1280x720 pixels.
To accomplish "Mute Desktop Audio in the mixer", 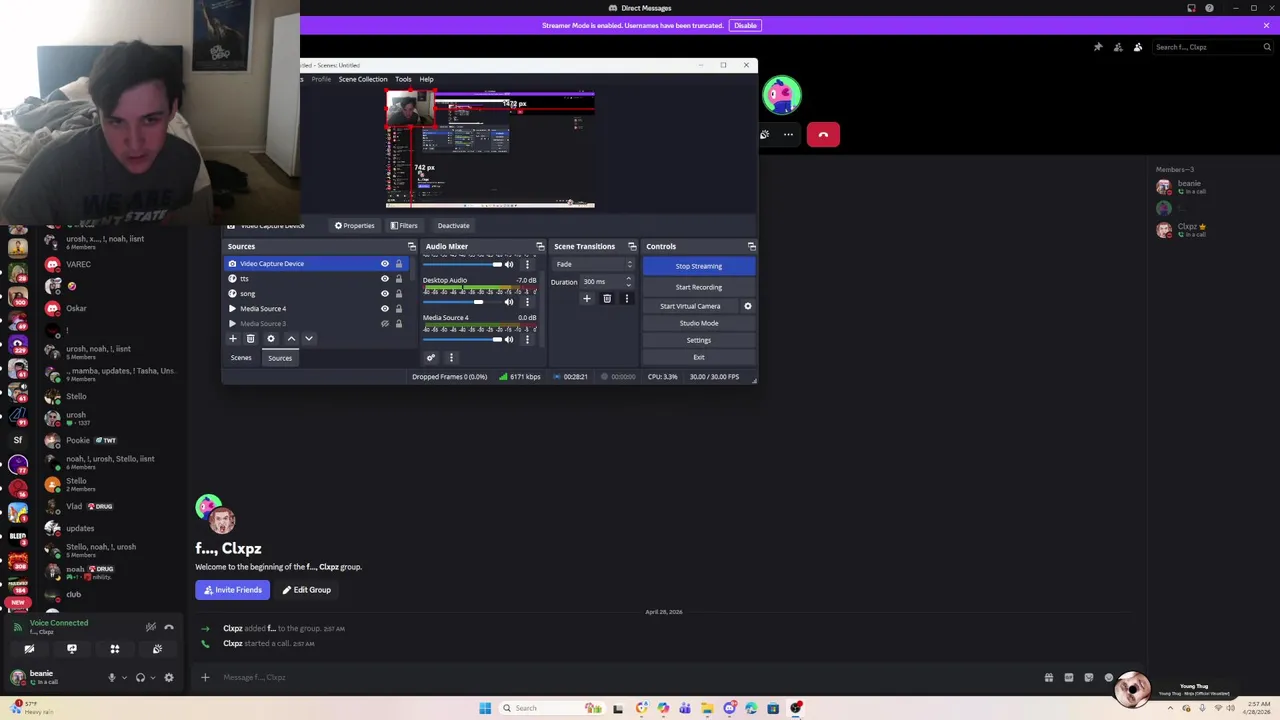I will (509, 302).
